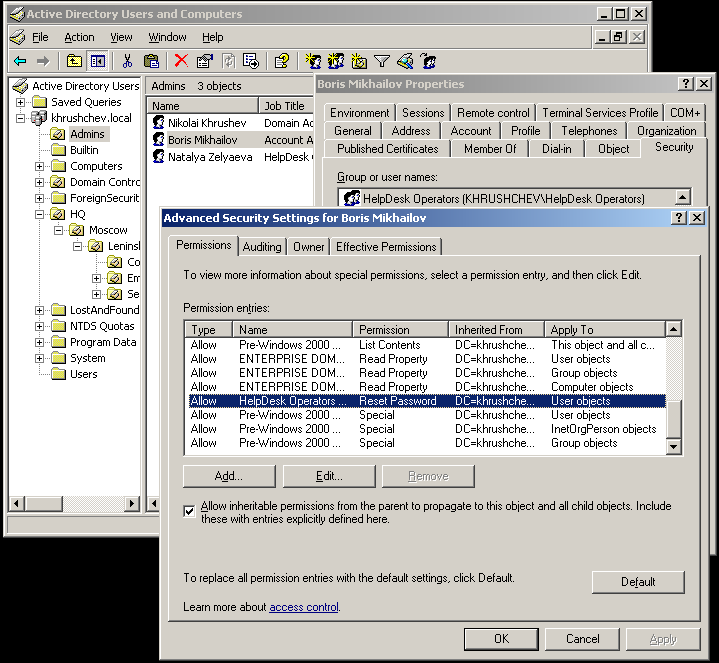
Task: Open the access control help link
Action: click(x=304, y=607)
